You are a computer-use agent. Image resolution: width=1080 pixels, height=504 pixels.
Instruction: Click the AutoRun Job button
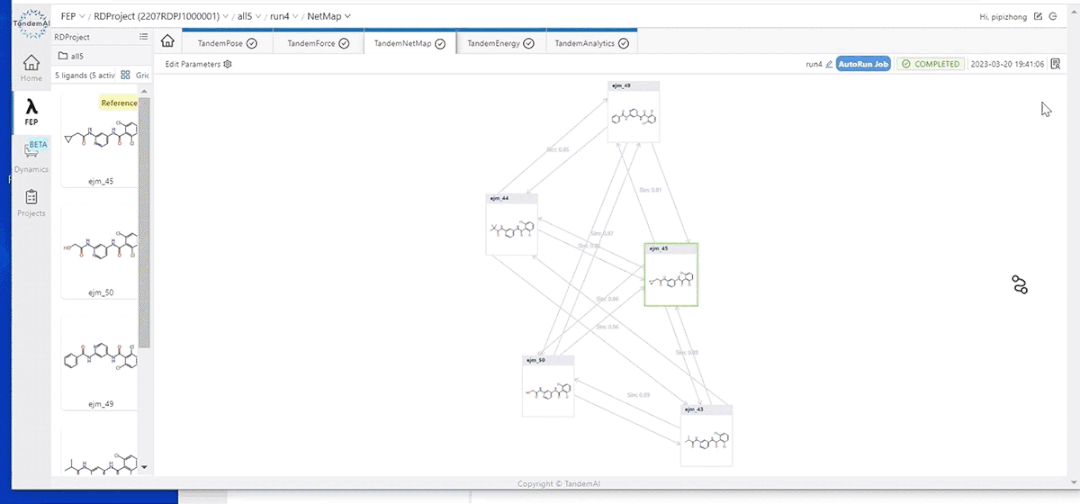pos(863,64)
